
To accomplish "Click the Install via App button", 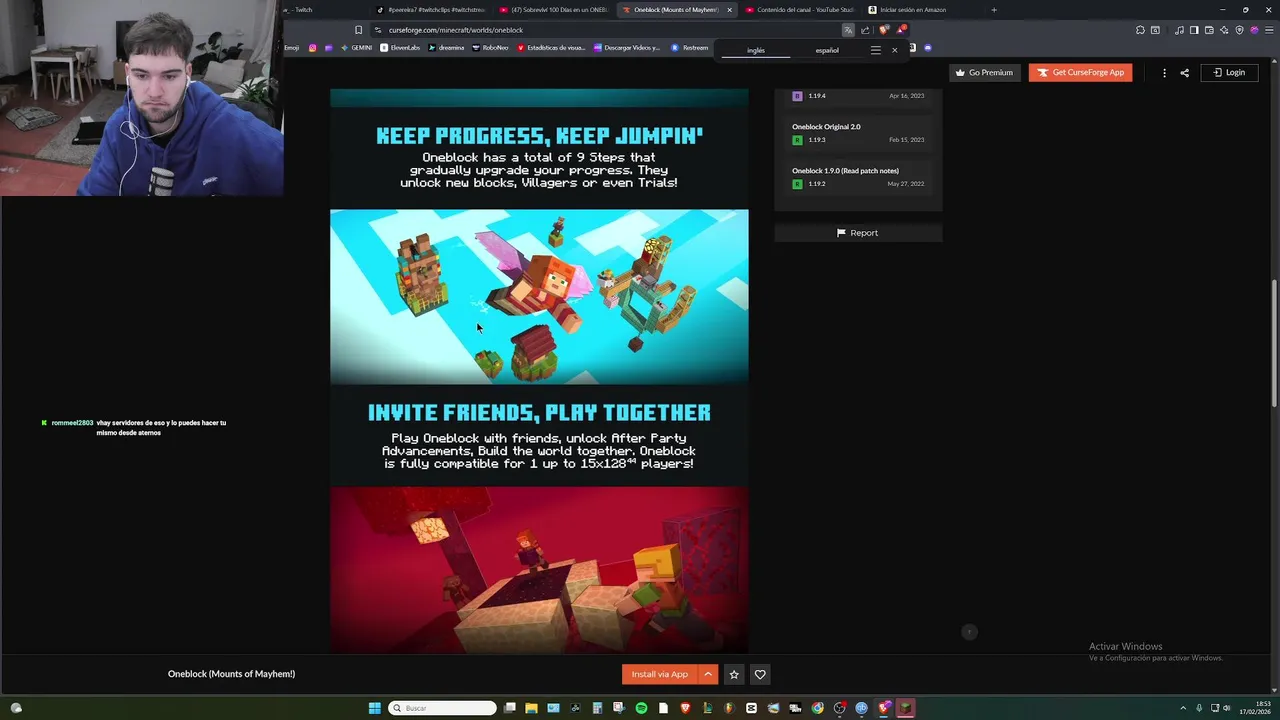I will click(659, 674).
